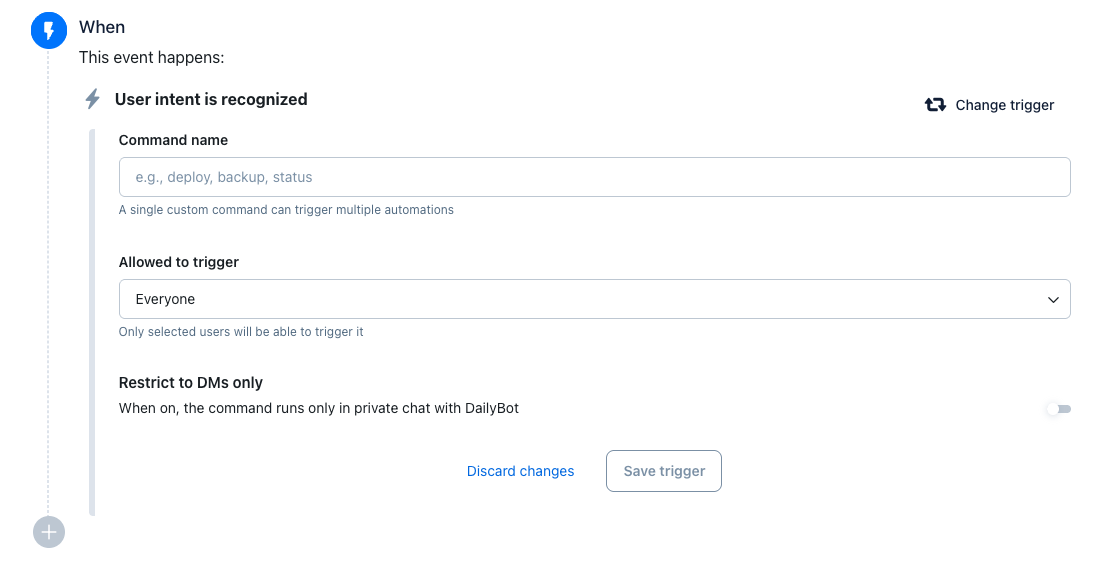Image resolution: width=1109 pixels, height=570 pixels.
Task: Focus the Command name input field
Action: coord(594,177)
